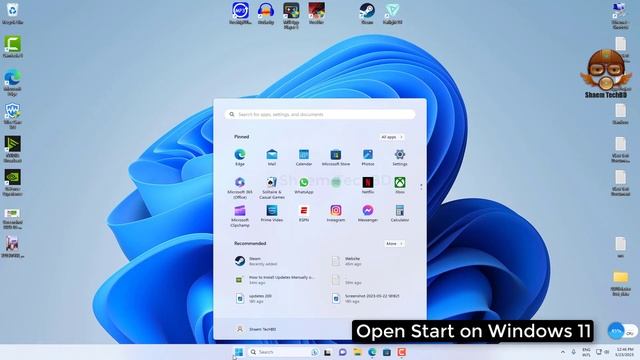Launch Calculator from pinned apps
The height and width of the screenshot is (360, 640).
tap(400, 213)
